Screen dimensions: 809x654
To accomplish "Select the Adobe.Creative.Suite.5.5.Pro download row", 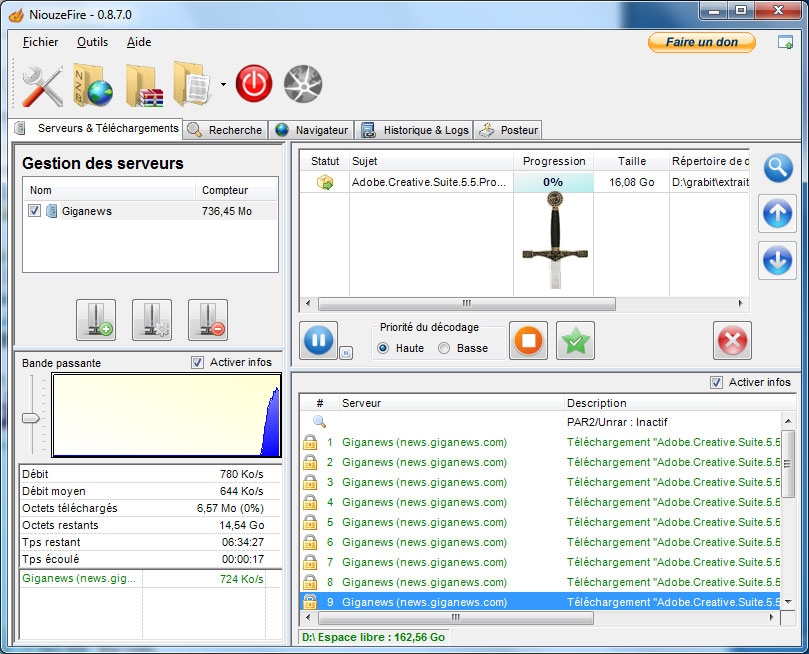I will tap(524, 182).
